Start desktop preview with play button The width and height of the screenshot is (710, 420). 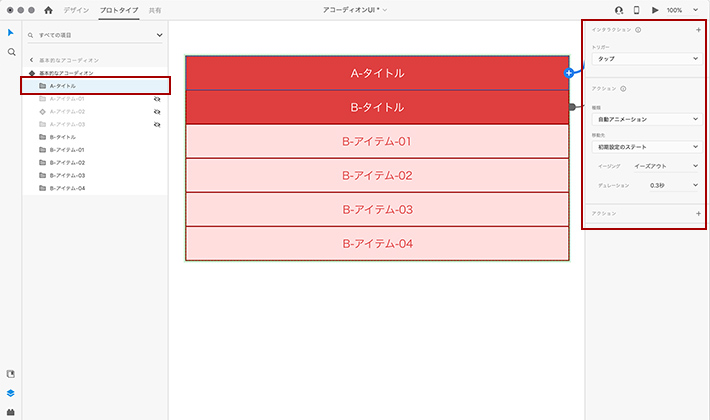coord(655,10)
